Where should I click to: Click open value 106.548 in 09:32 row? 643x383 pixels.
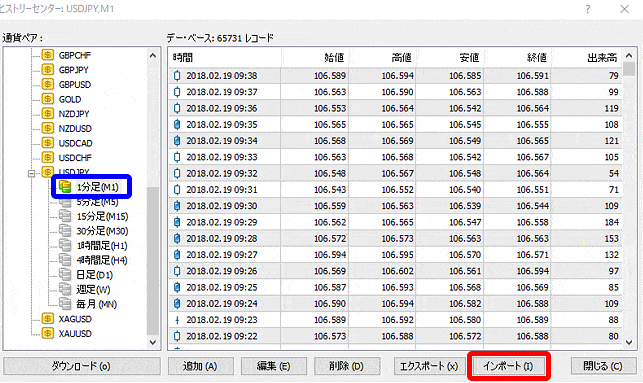pos(330,173)
